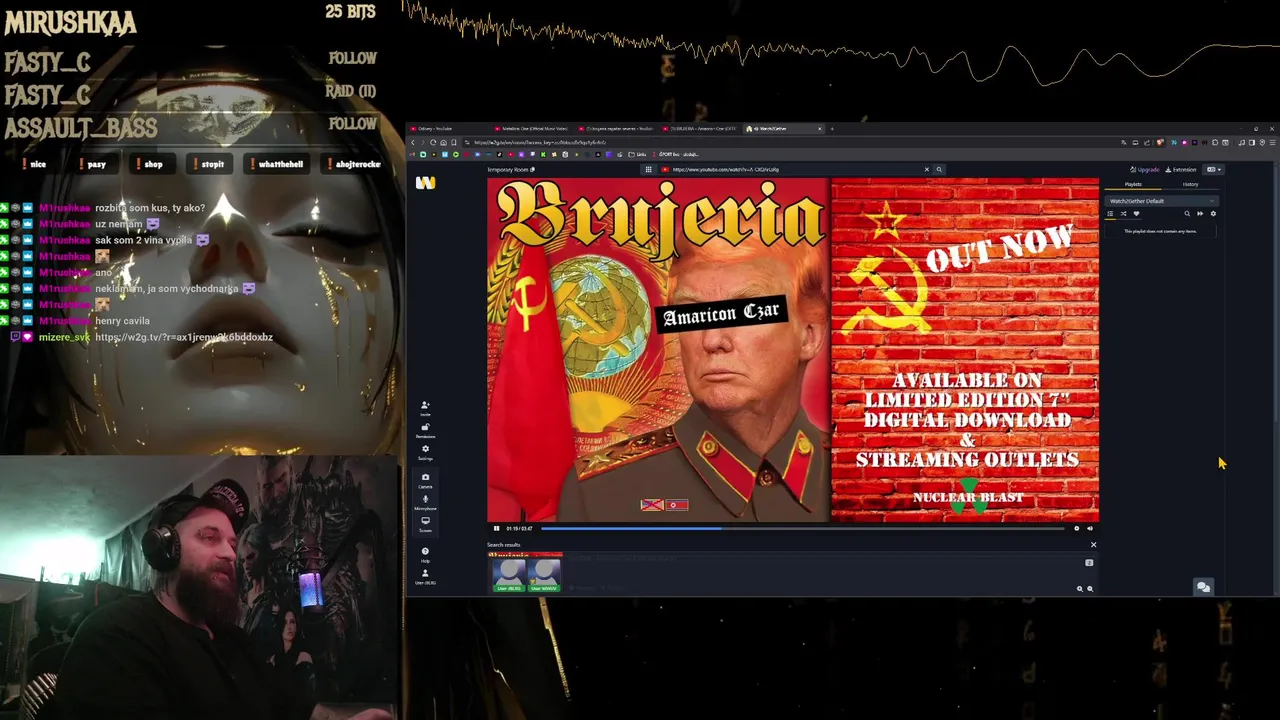Close the Search results panel
The width and height of the screenshot is (1280, 720).
tap(1093, 545)
